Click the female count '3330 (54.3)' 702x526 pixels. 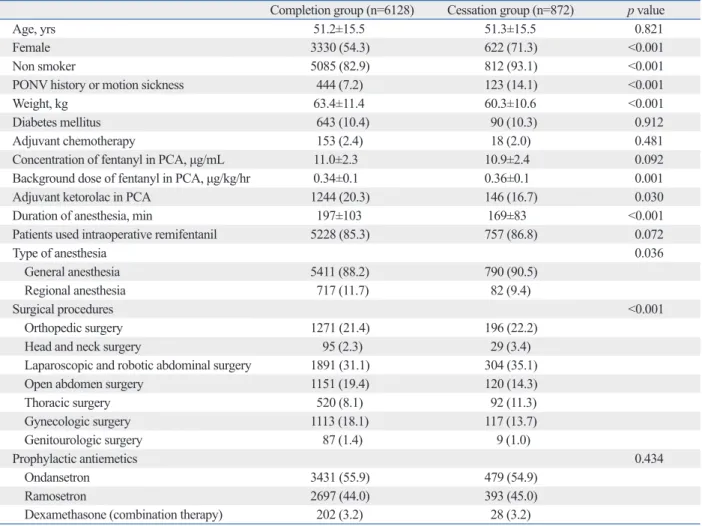(340, 47)
